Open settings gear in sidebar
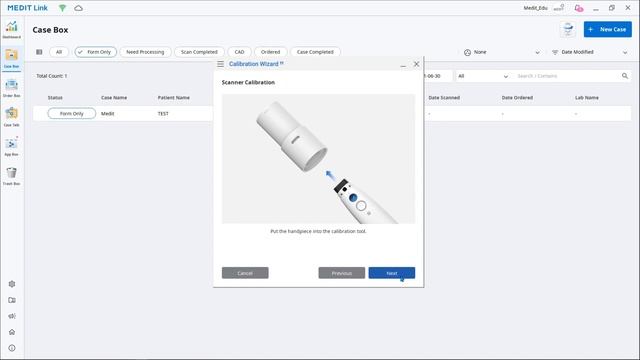This screenshot has width=640, height=360. point(12,284)
